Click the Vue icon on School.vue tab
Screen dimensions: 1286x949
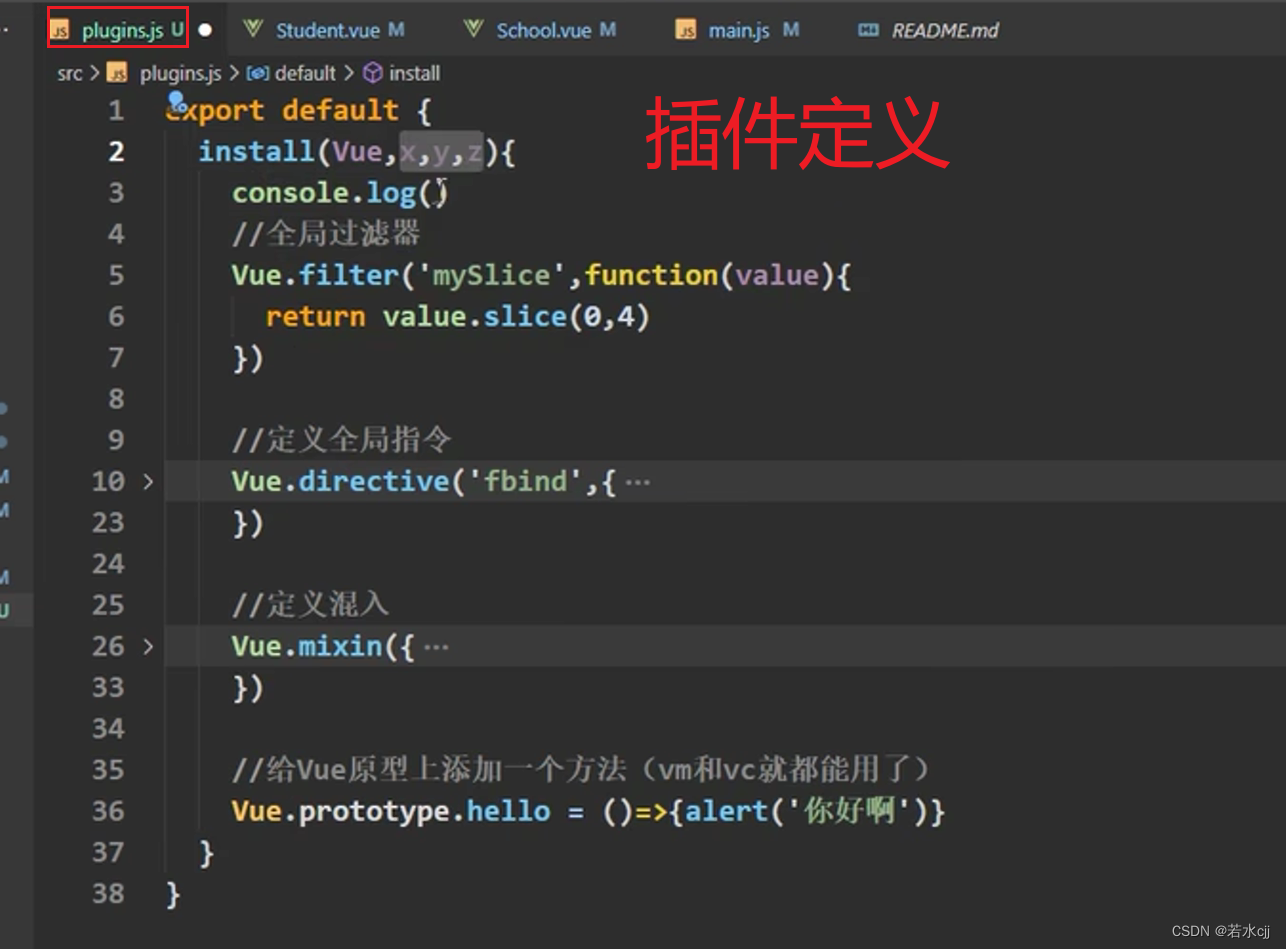(x=474, y=29)
